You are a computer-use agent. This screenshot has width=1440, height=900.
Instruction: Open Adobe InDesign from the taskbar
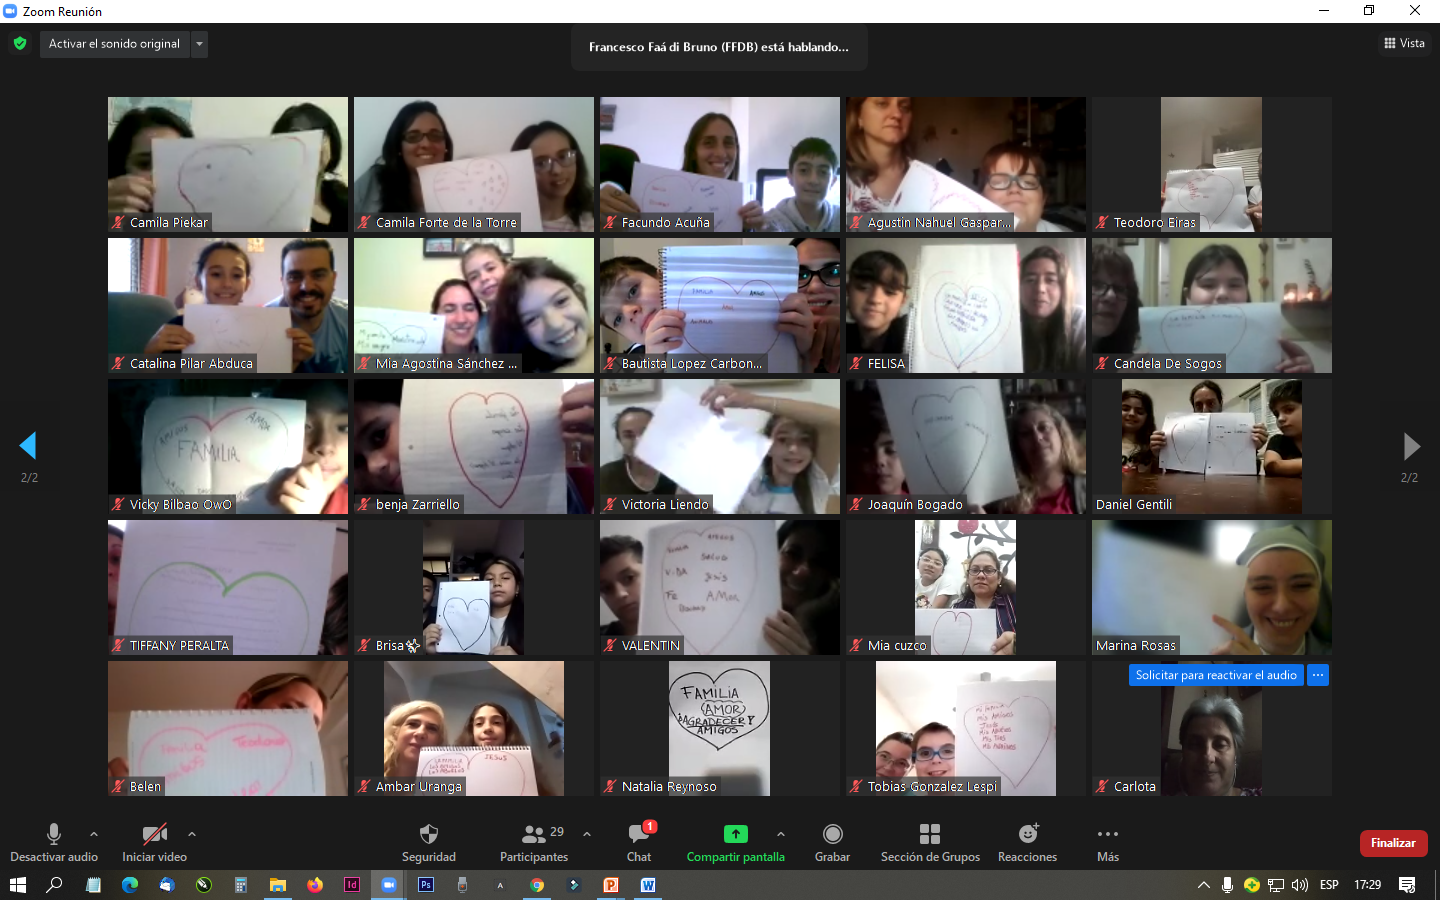pos(352,885)
